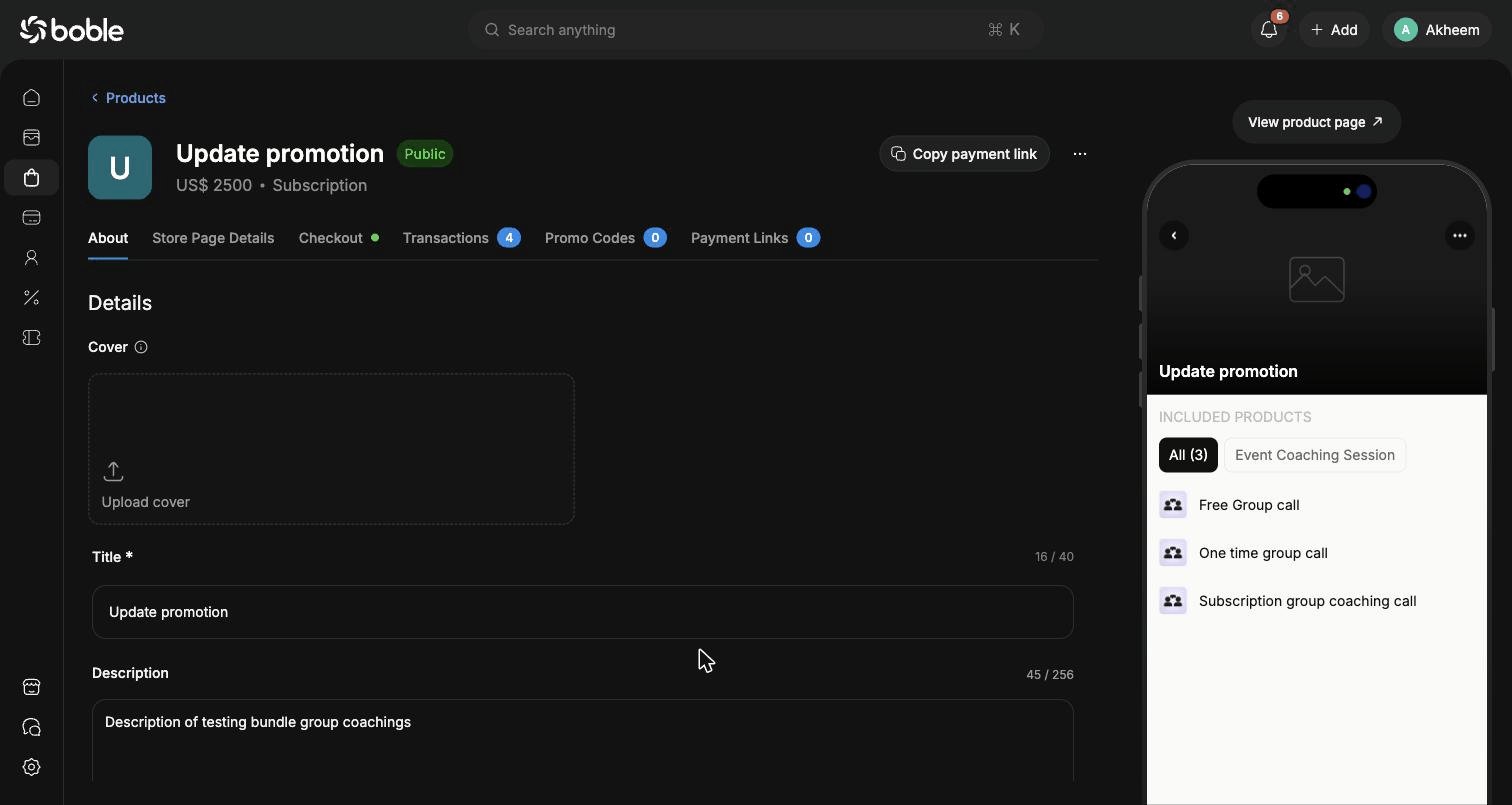Click the INCLUDED PRODUCTS heading
1512x805 pixels.
pyautogui.click(x=1235, y=417)
